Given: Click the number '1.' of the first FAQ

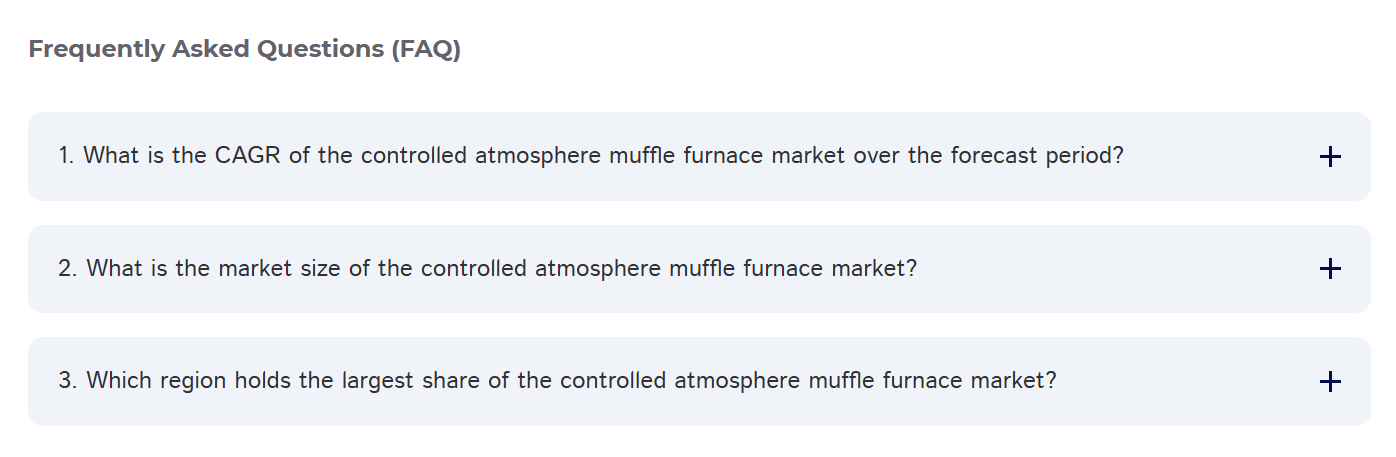Looking at the screenshot, I should tap(67, 156).
